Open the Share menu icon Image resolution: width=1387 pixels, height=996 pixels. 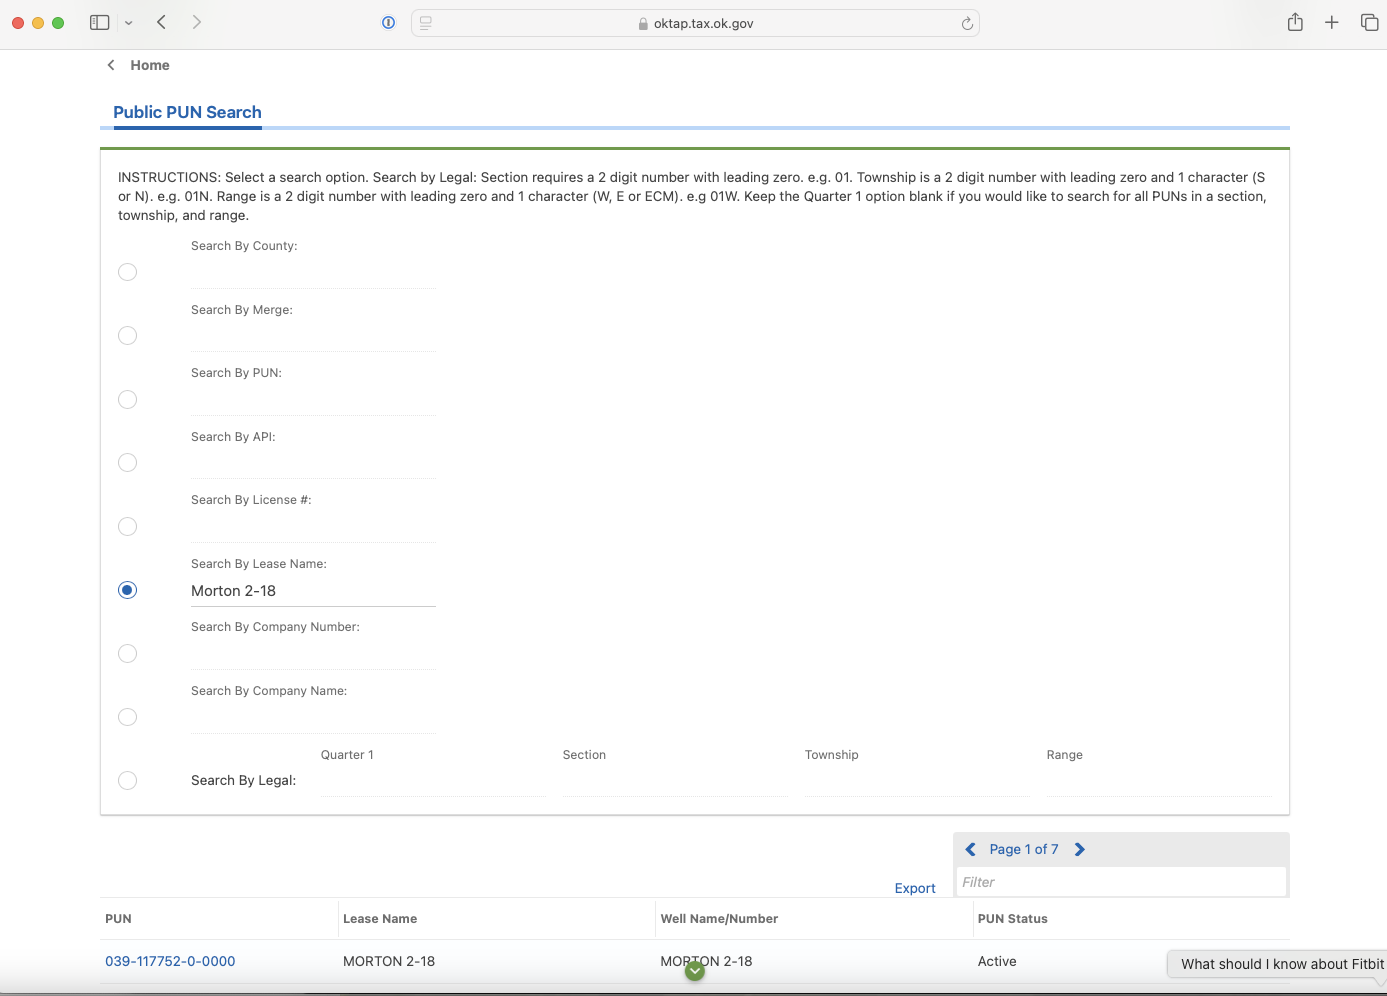1295,22
